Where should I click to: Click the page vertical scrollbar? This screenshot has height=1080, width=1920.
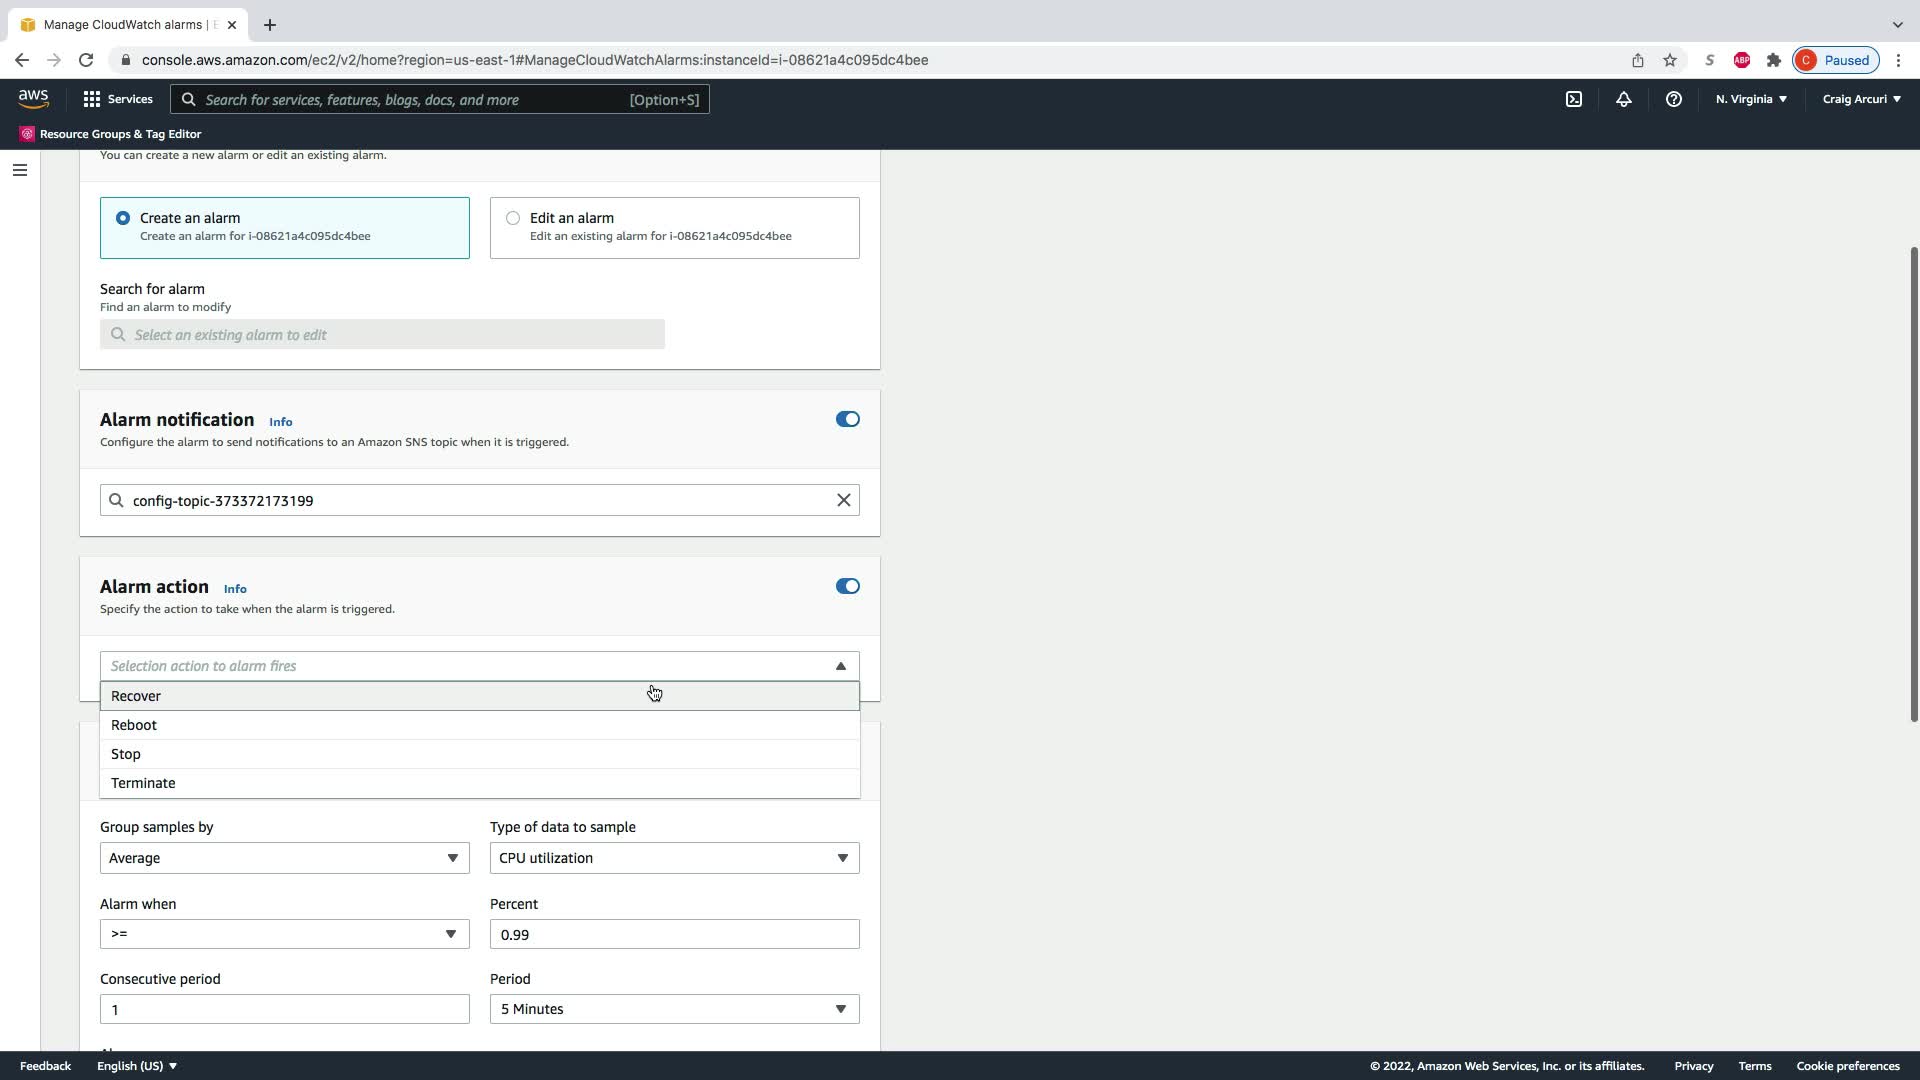coord(1914,483)
